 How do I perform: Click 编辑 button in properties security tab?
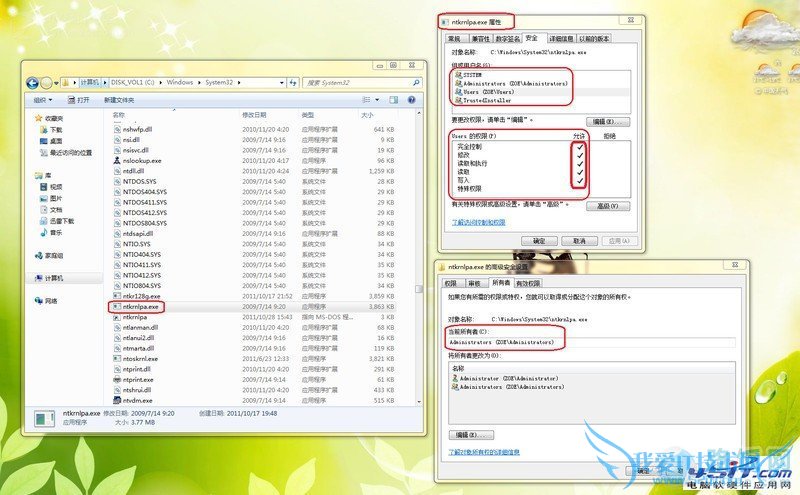(608, 121)
